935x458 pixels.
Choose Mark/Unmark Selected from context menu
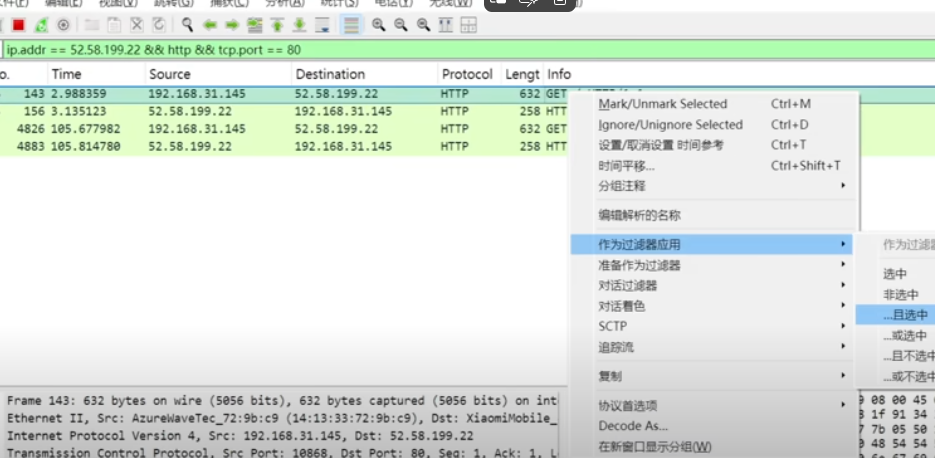coord(662,104)
